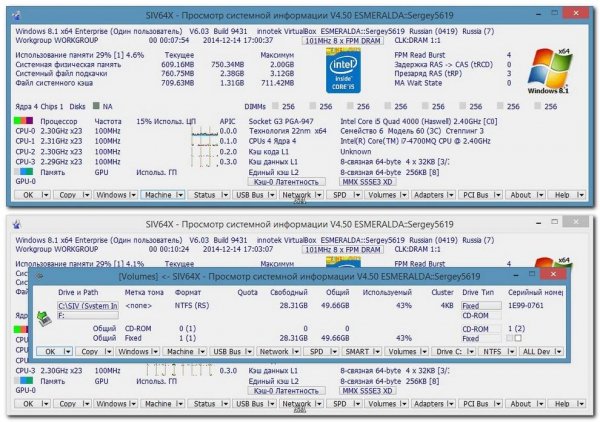Viewport: 600px width, 422px height.
Task: Open Network button in upper SIV64X window
Action: 297,195
